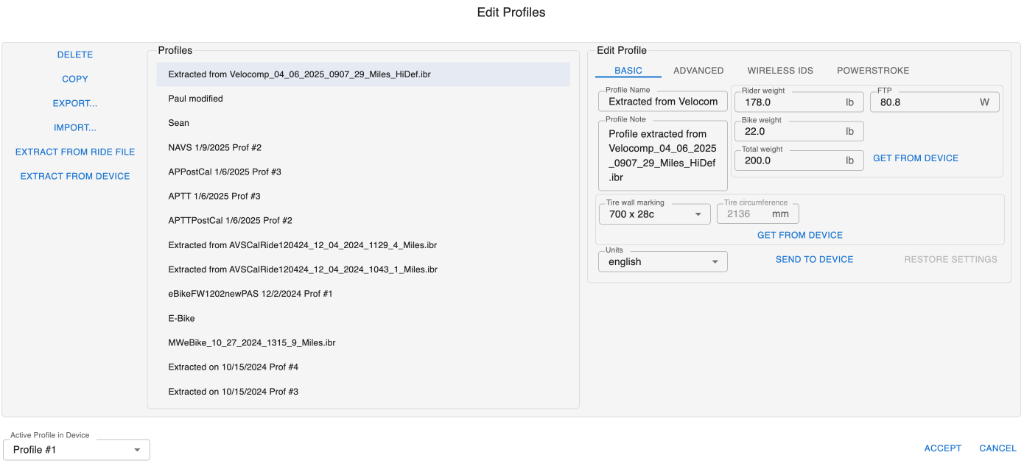The image size is (1024, 469).
Task: Open the Tire wall marking dropdown
Action: [653, 214]
